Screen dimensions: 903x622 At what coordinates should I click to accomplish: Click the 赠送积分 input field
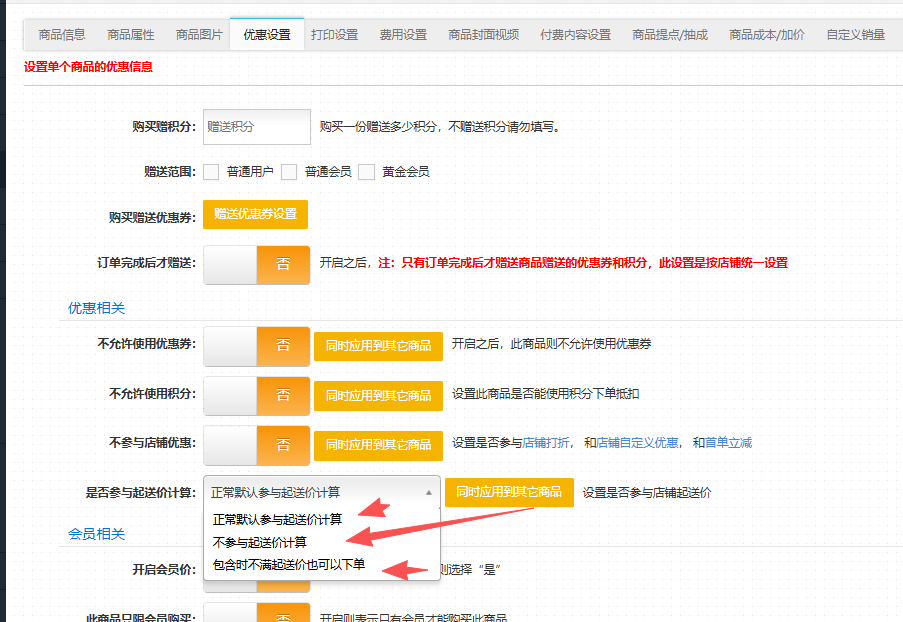pyautogui.click(x=257, y=127)
